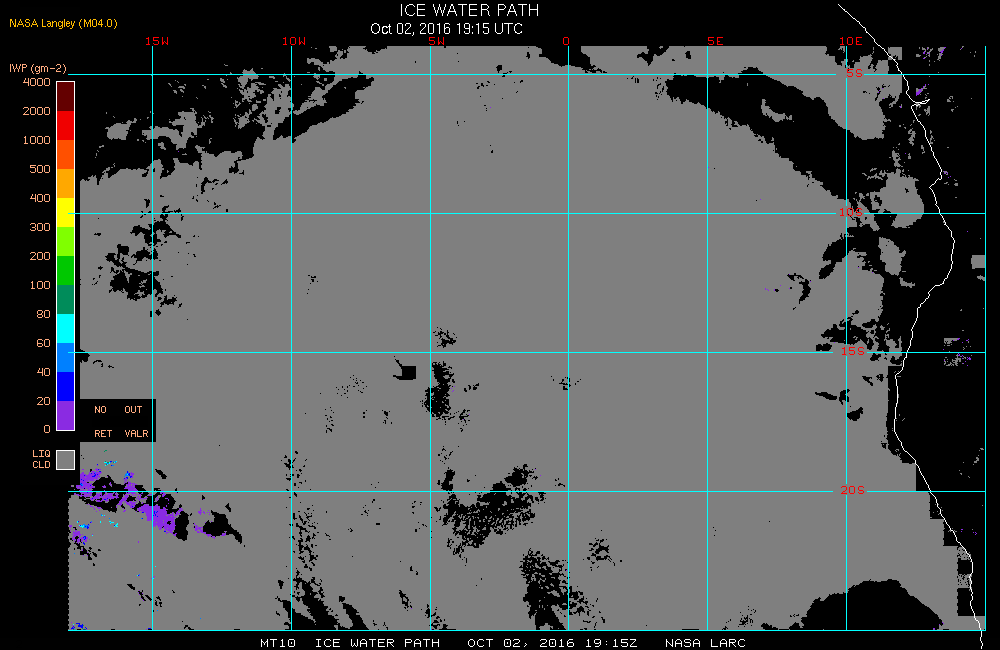The image size is (1000, 650).
Task: Click the 2000 scale value
Action: (x=36, y=111)
